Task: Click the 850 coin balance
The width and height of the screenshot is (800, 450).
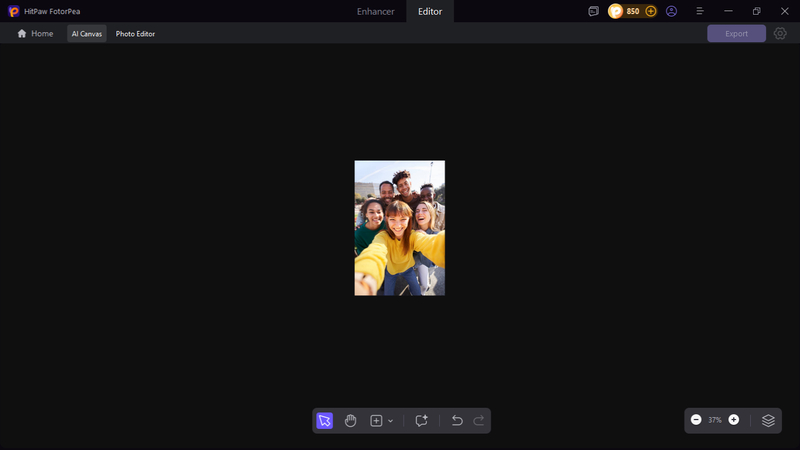Action: [633, 11]
